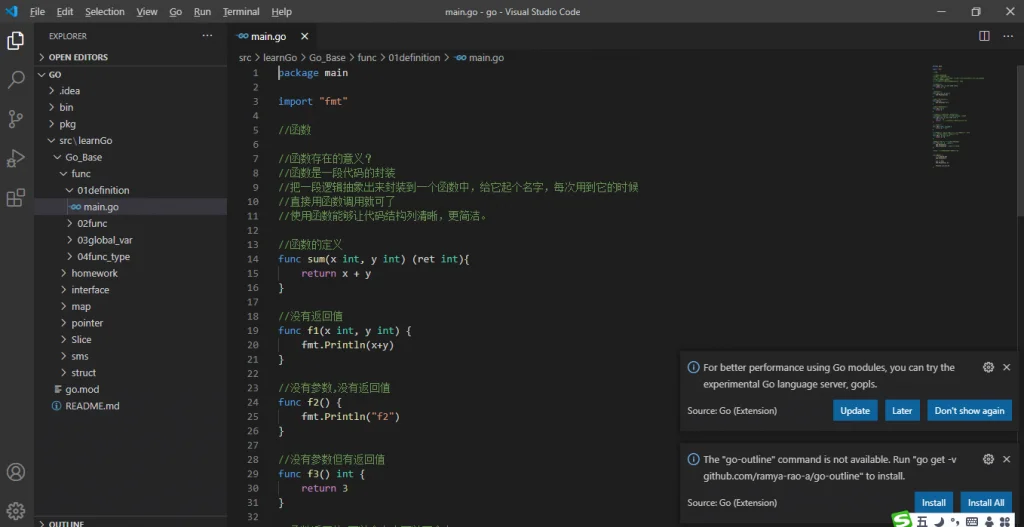Open the Extensions view
Viewport: 1024px width, 527px height.
tap(16, 197)
